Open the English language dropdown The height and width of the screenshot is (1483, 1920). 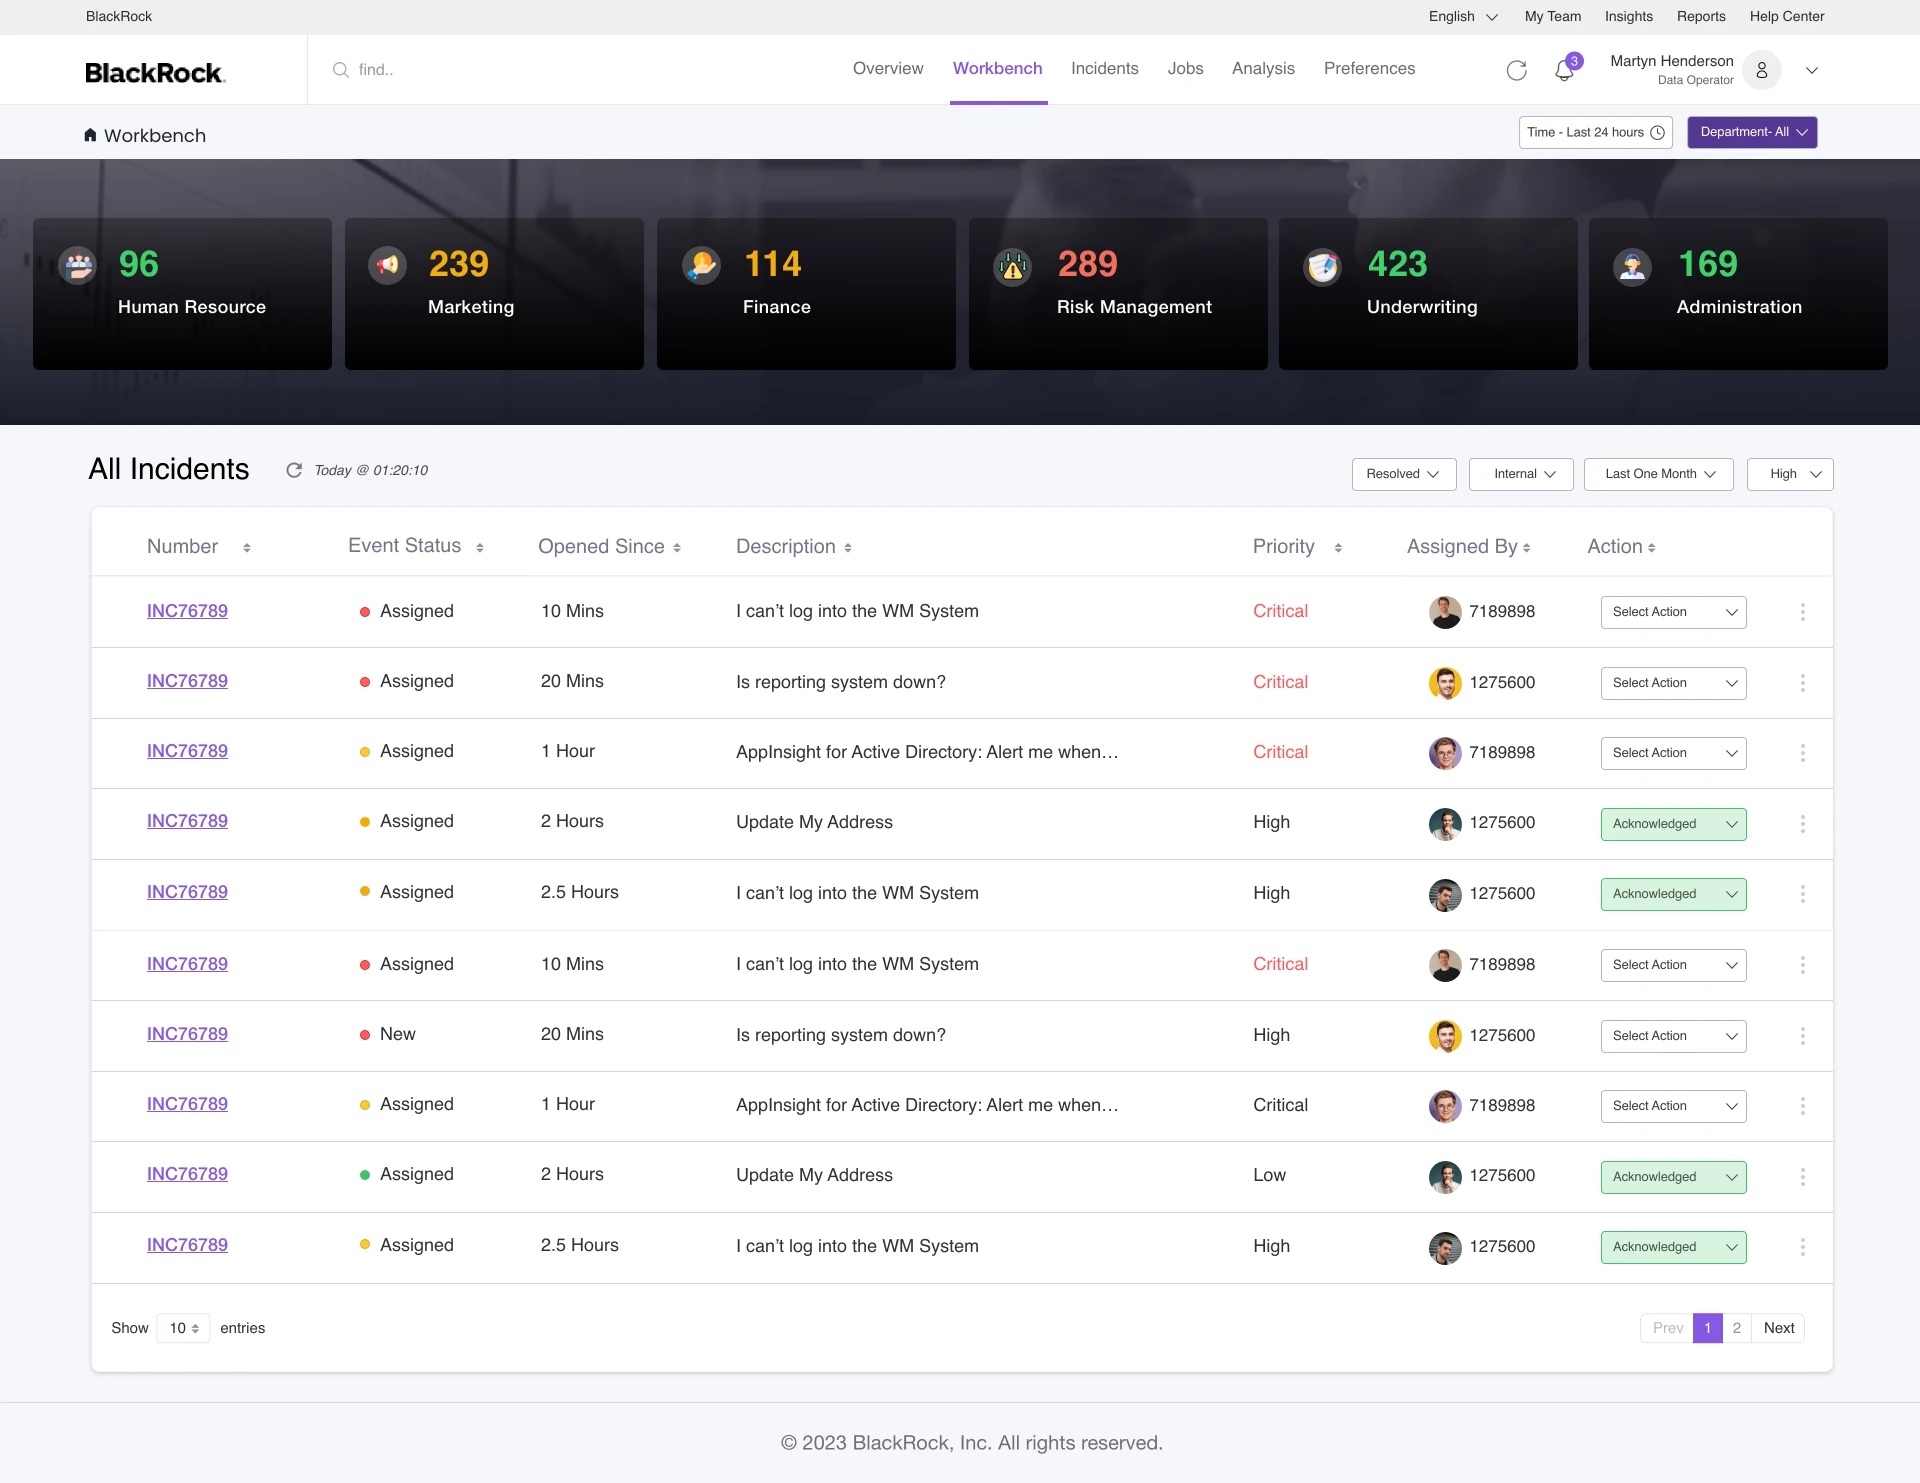click(1463, 16)
